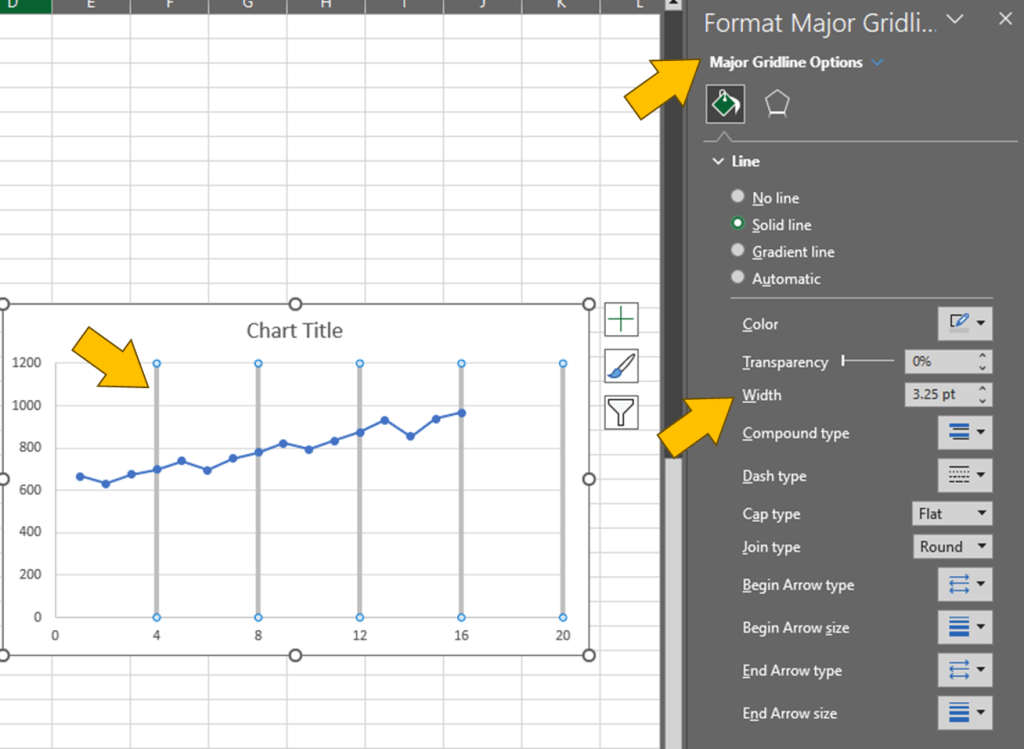The height and width of the screenshot is (749, 1024).
Task: Click the Width value field
Action: [x=938, y=395]
